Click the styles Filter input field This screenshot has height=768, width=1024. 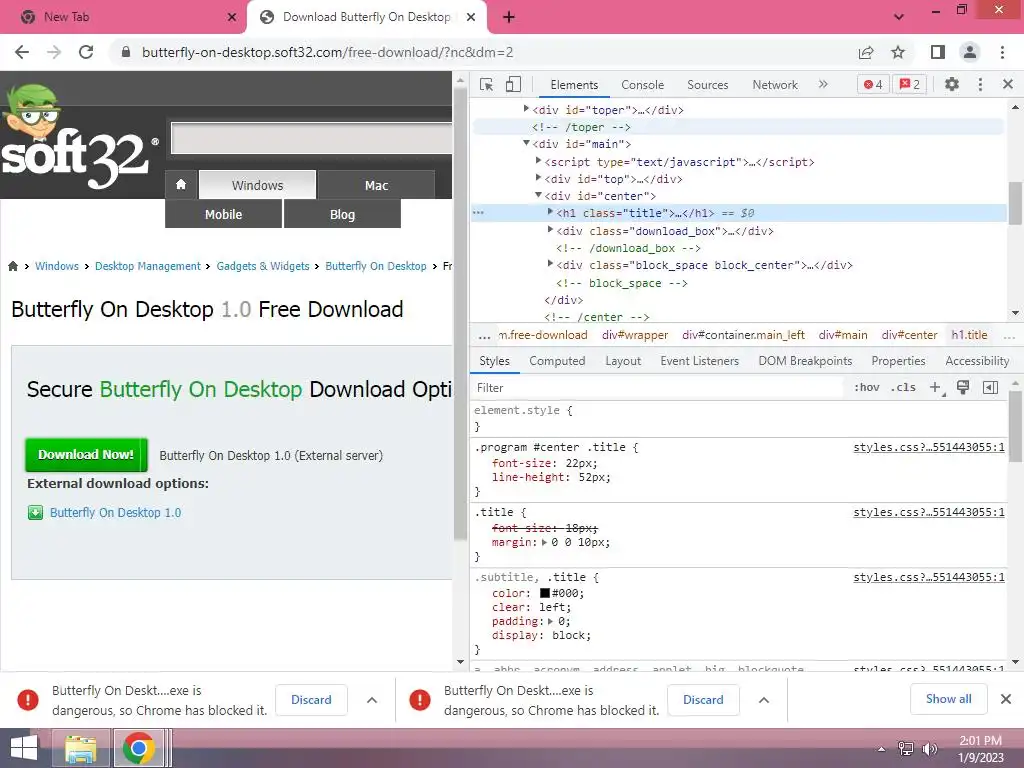[x=658, y=388]
